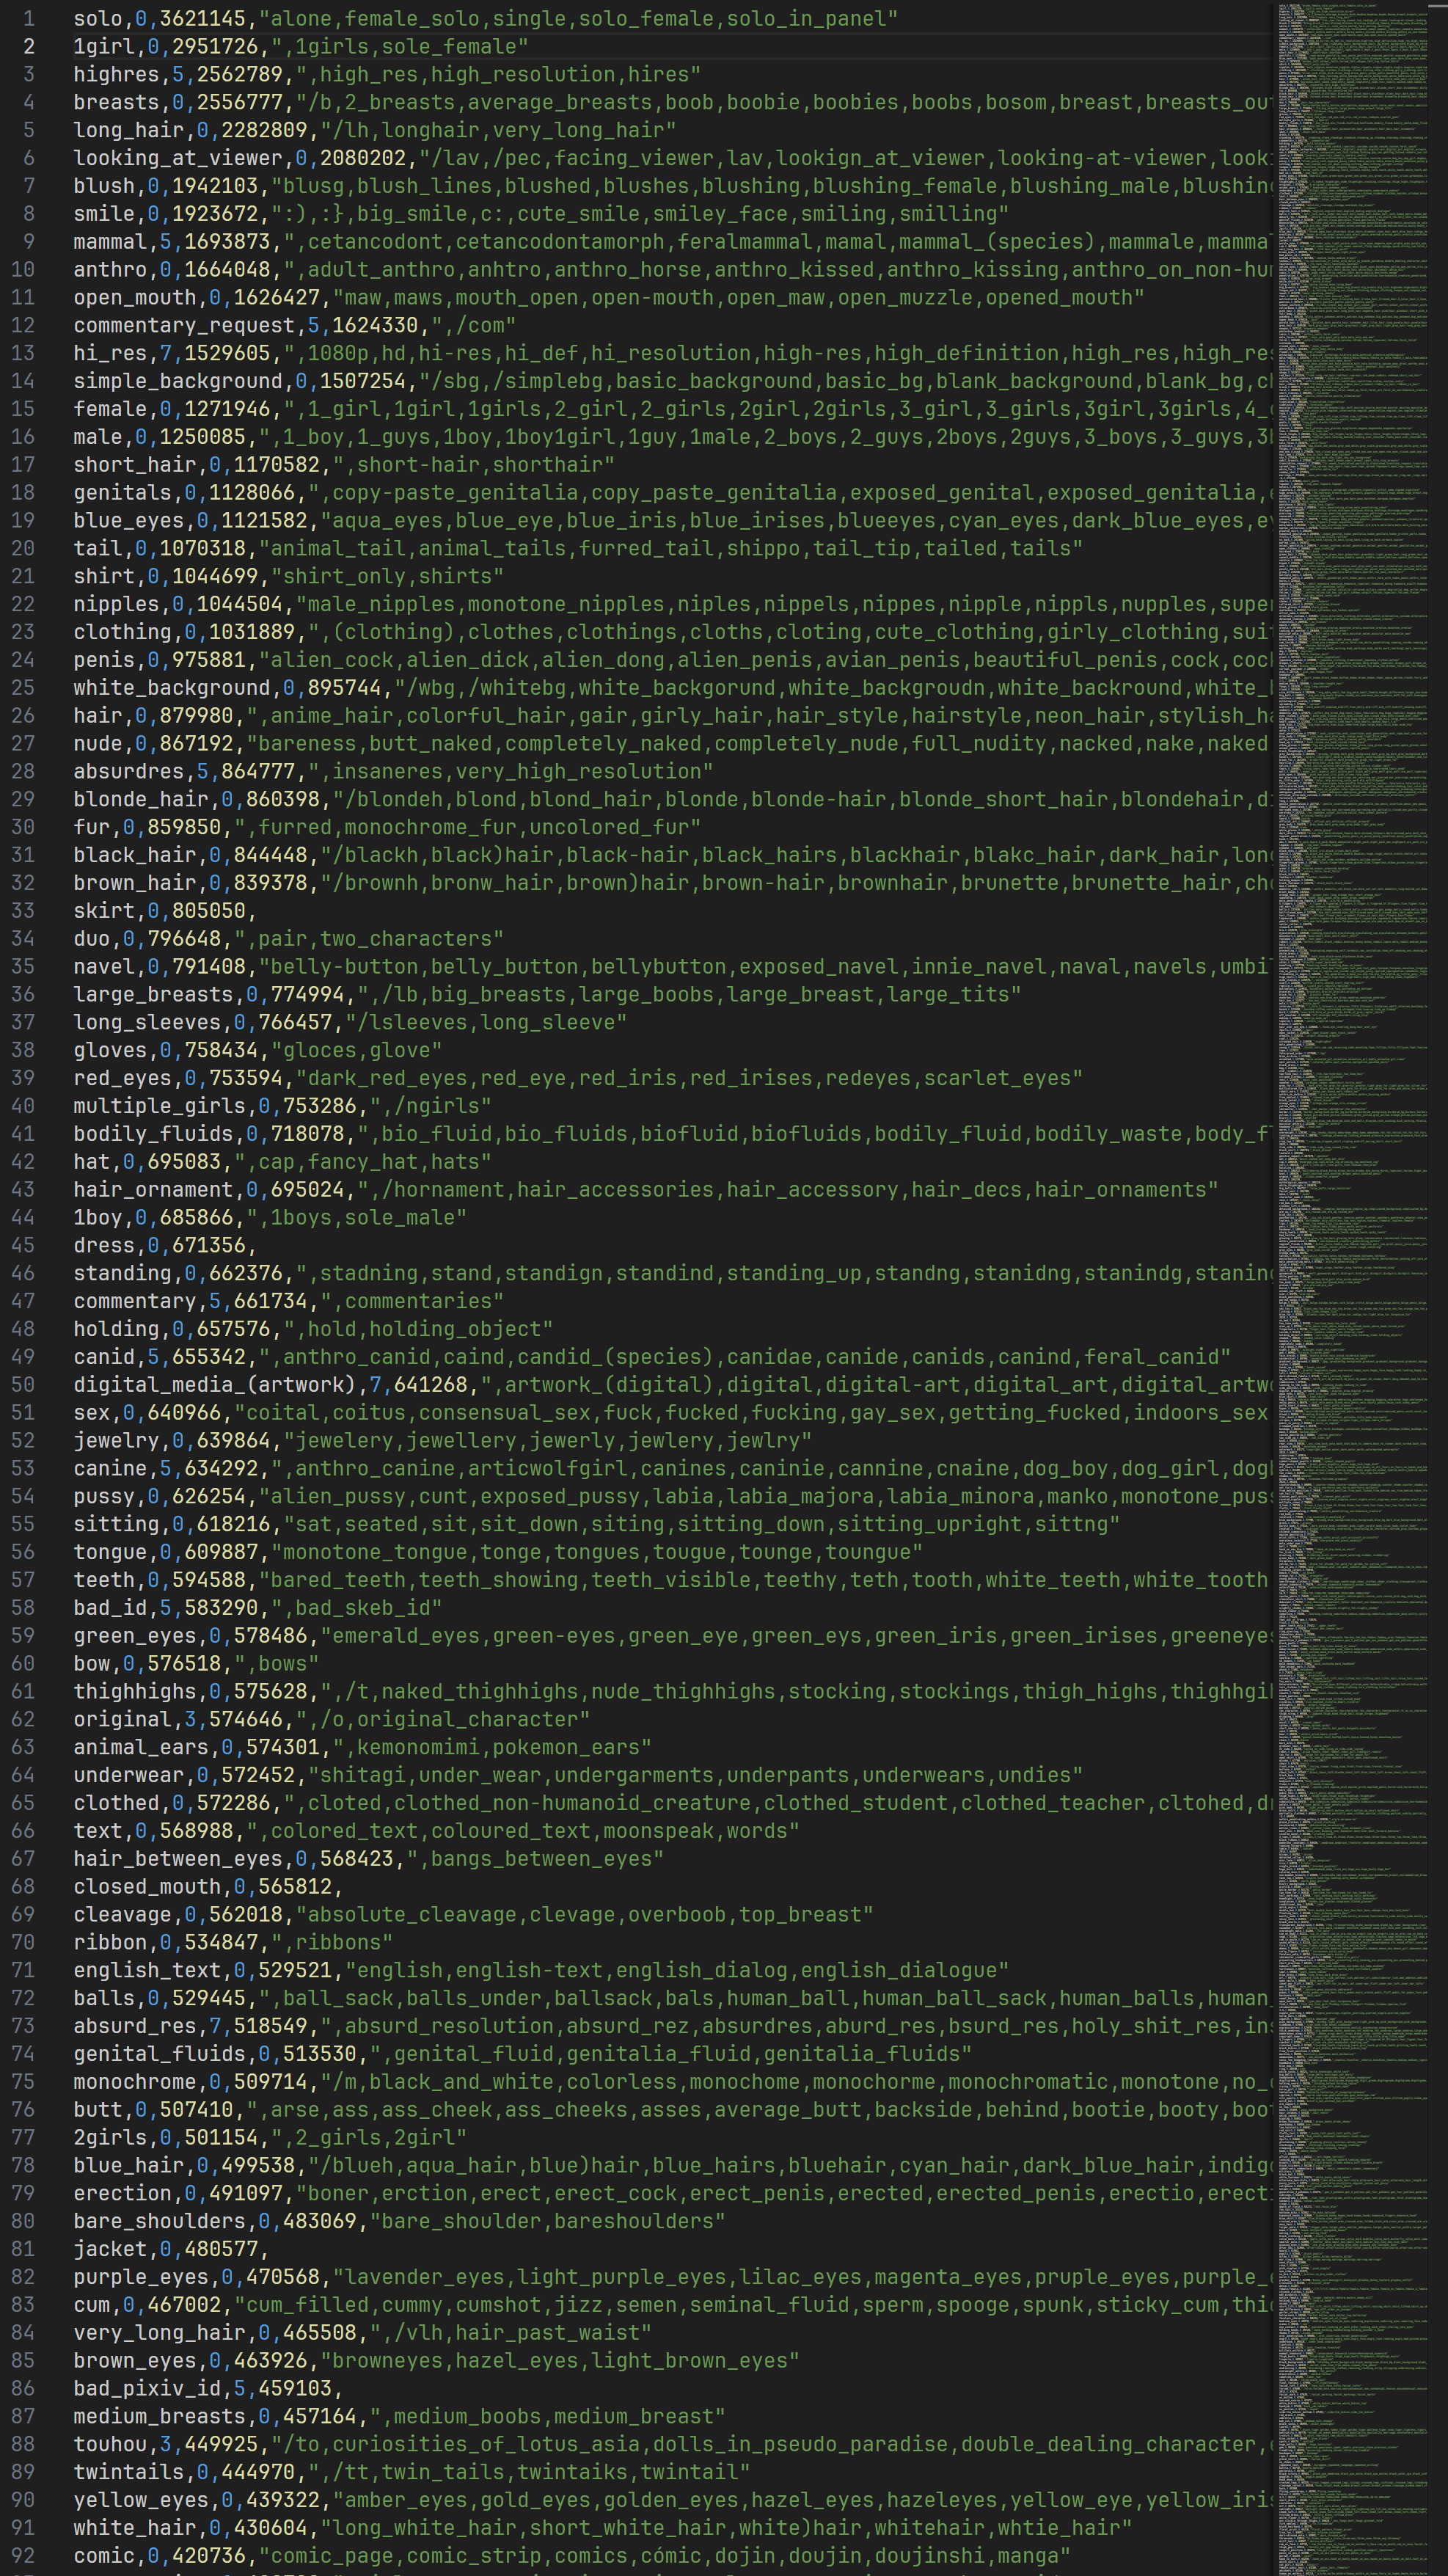Place cursor in 'simple_background' on line 14
The width and height of the screenshot is (1448, 2576).
(x=177, y=381)
